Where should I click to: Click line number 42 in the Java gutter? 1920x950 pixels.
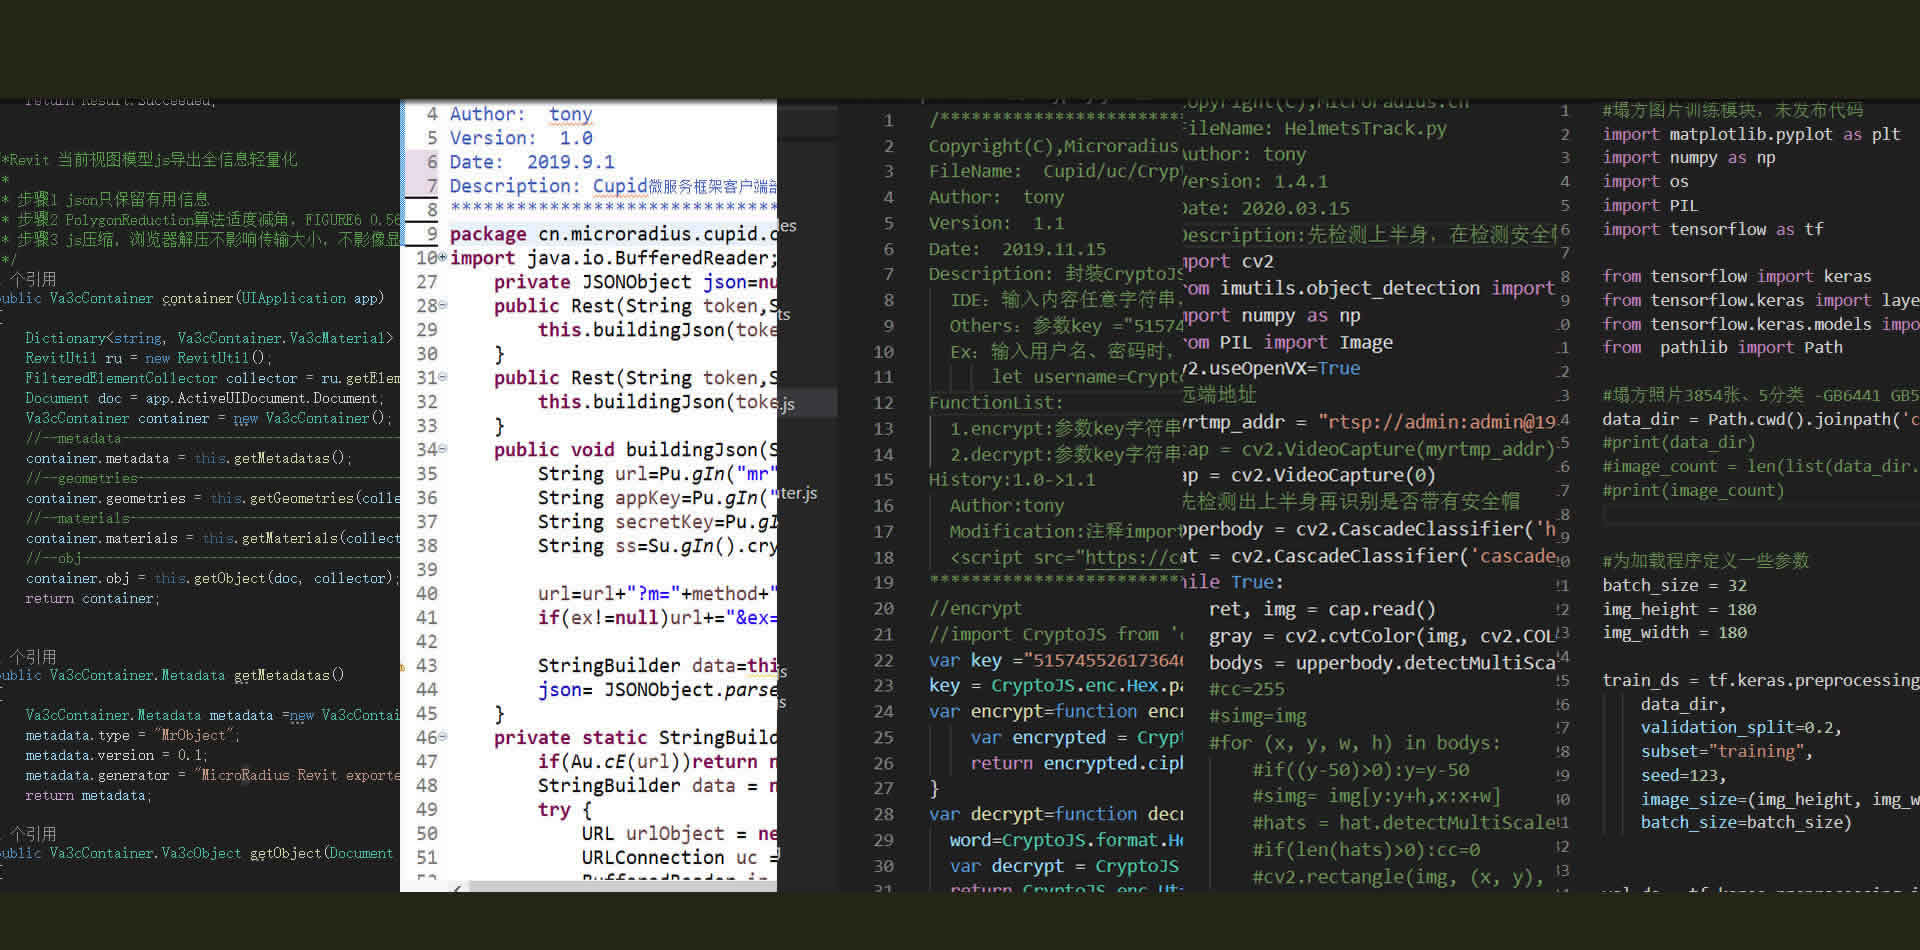point(427,642)
